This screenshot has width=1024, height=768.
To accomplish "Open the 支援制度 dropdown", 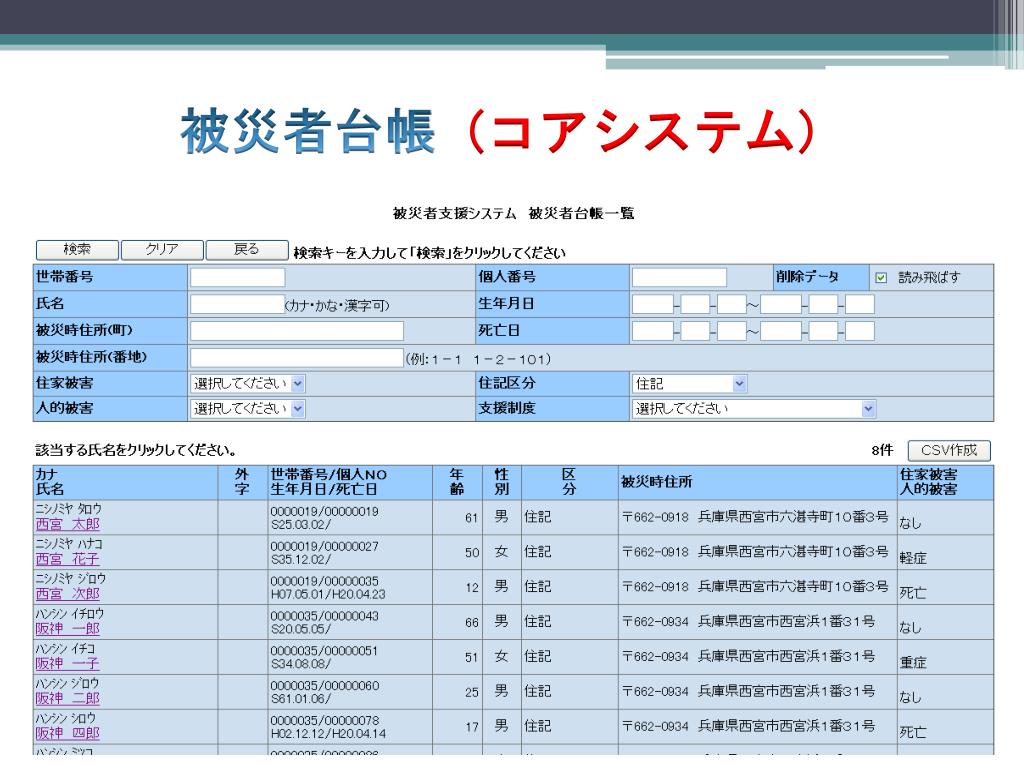I will (754, 409).
